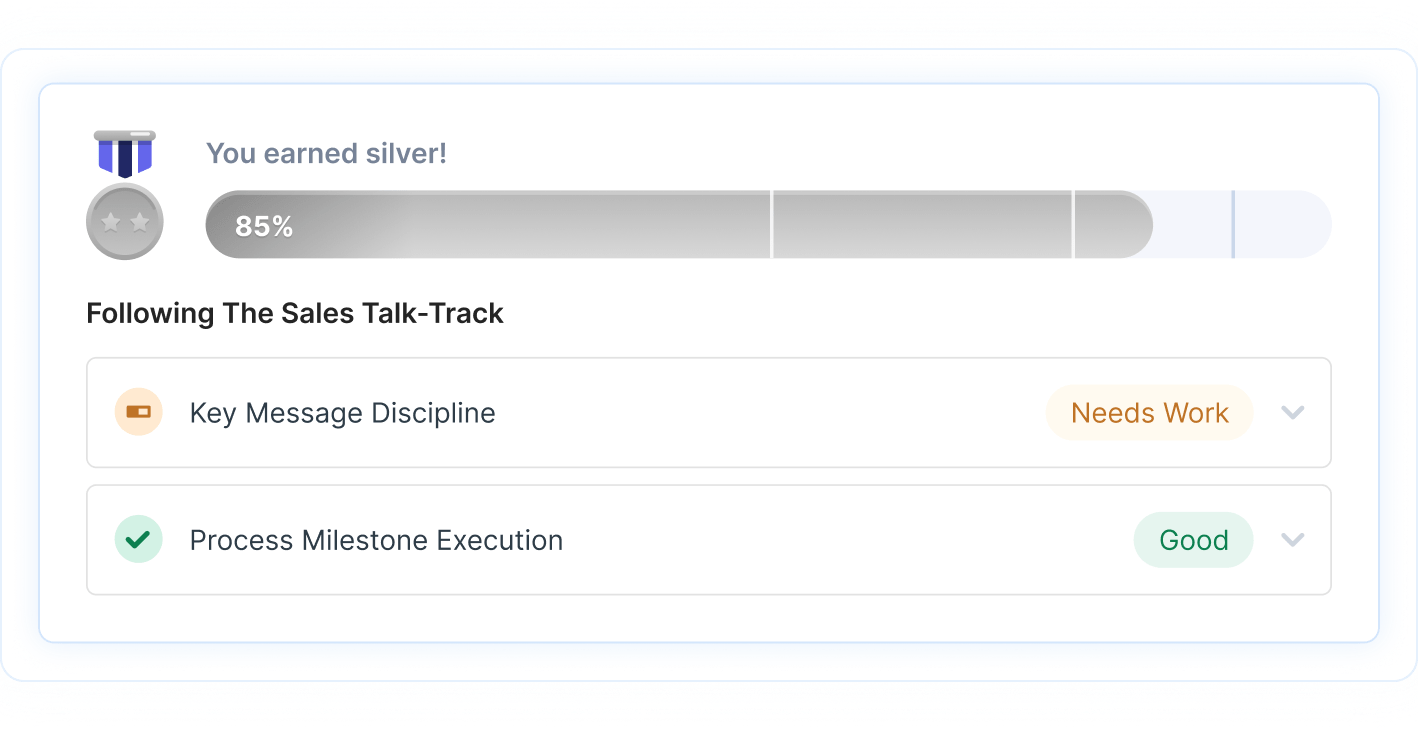Click the milestone divider on the progress bar
This screenshot has width=1418, height=730.
(1233, 224)
